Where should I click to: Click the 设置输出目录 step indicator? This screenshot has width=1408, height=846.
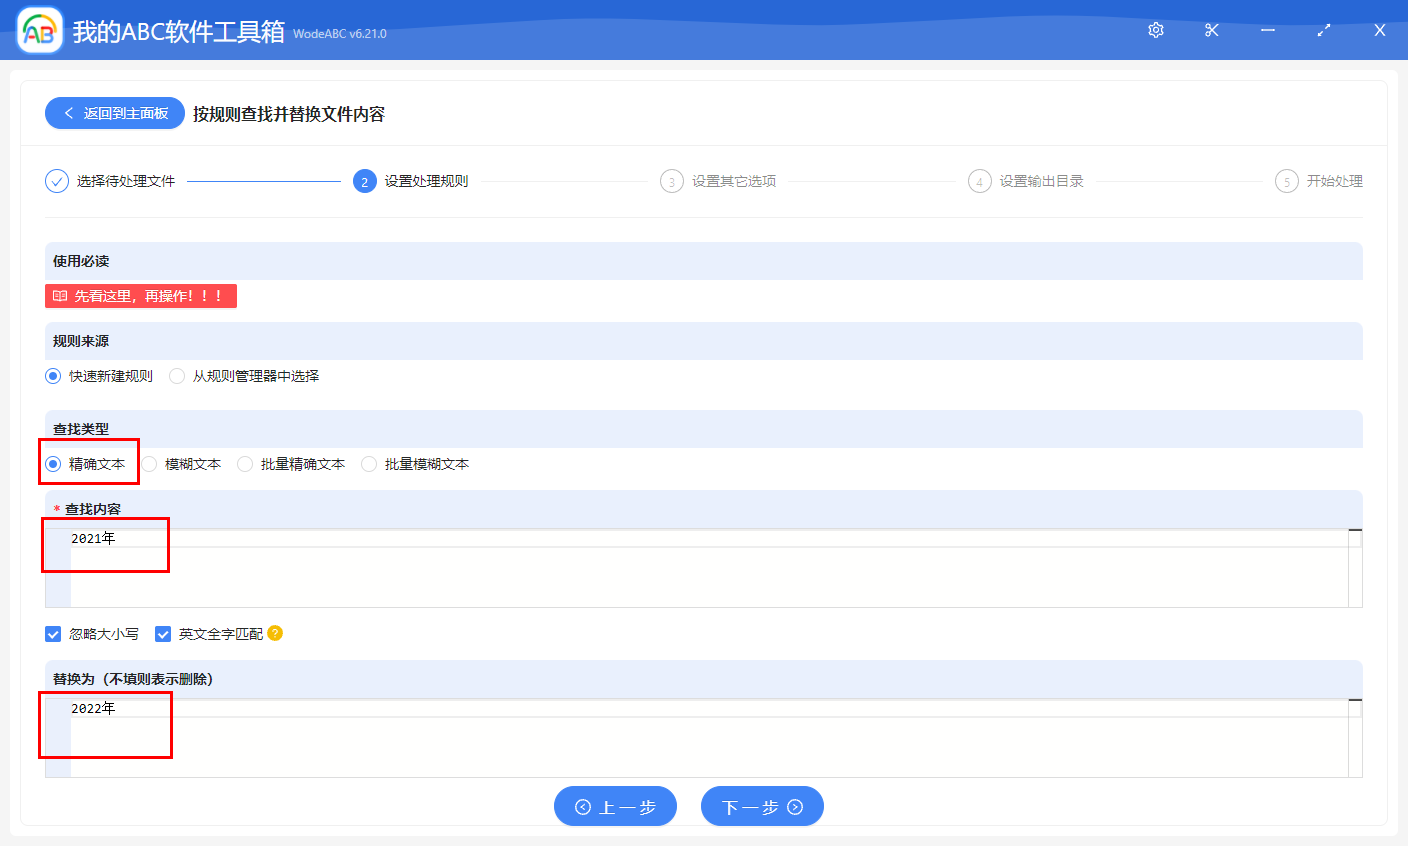coord(980,181)
